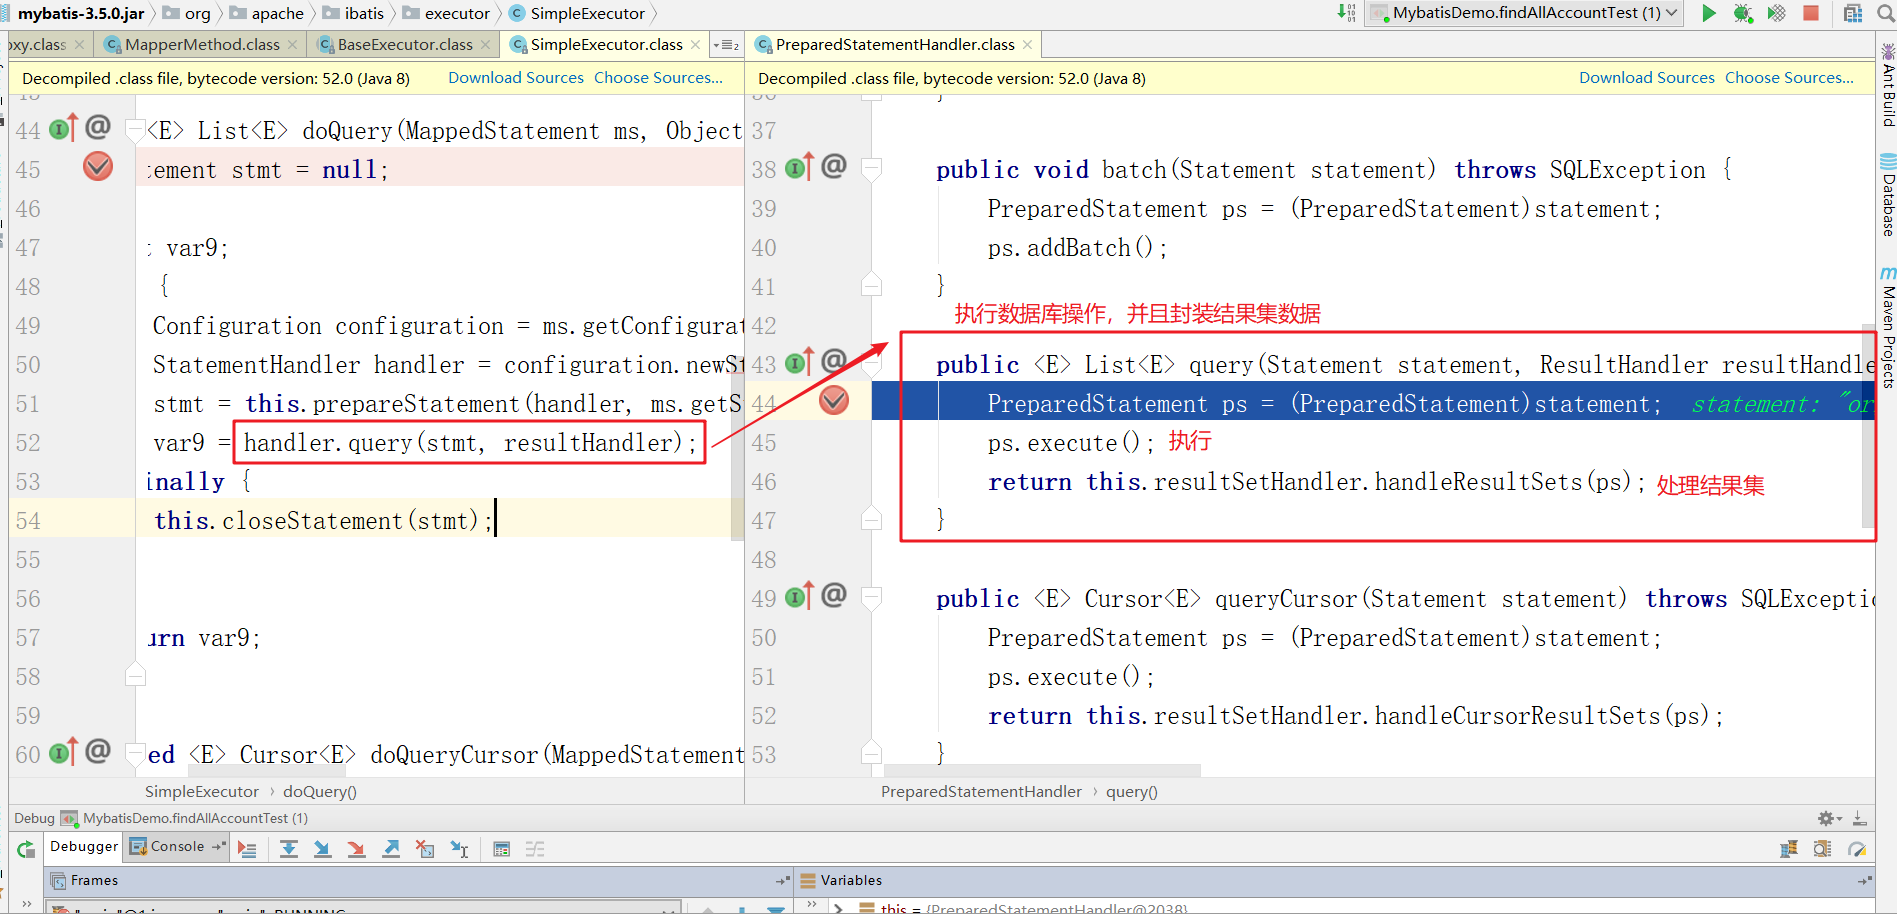
Task: Click the Step Out debugger icon
Action: [391, 849]
